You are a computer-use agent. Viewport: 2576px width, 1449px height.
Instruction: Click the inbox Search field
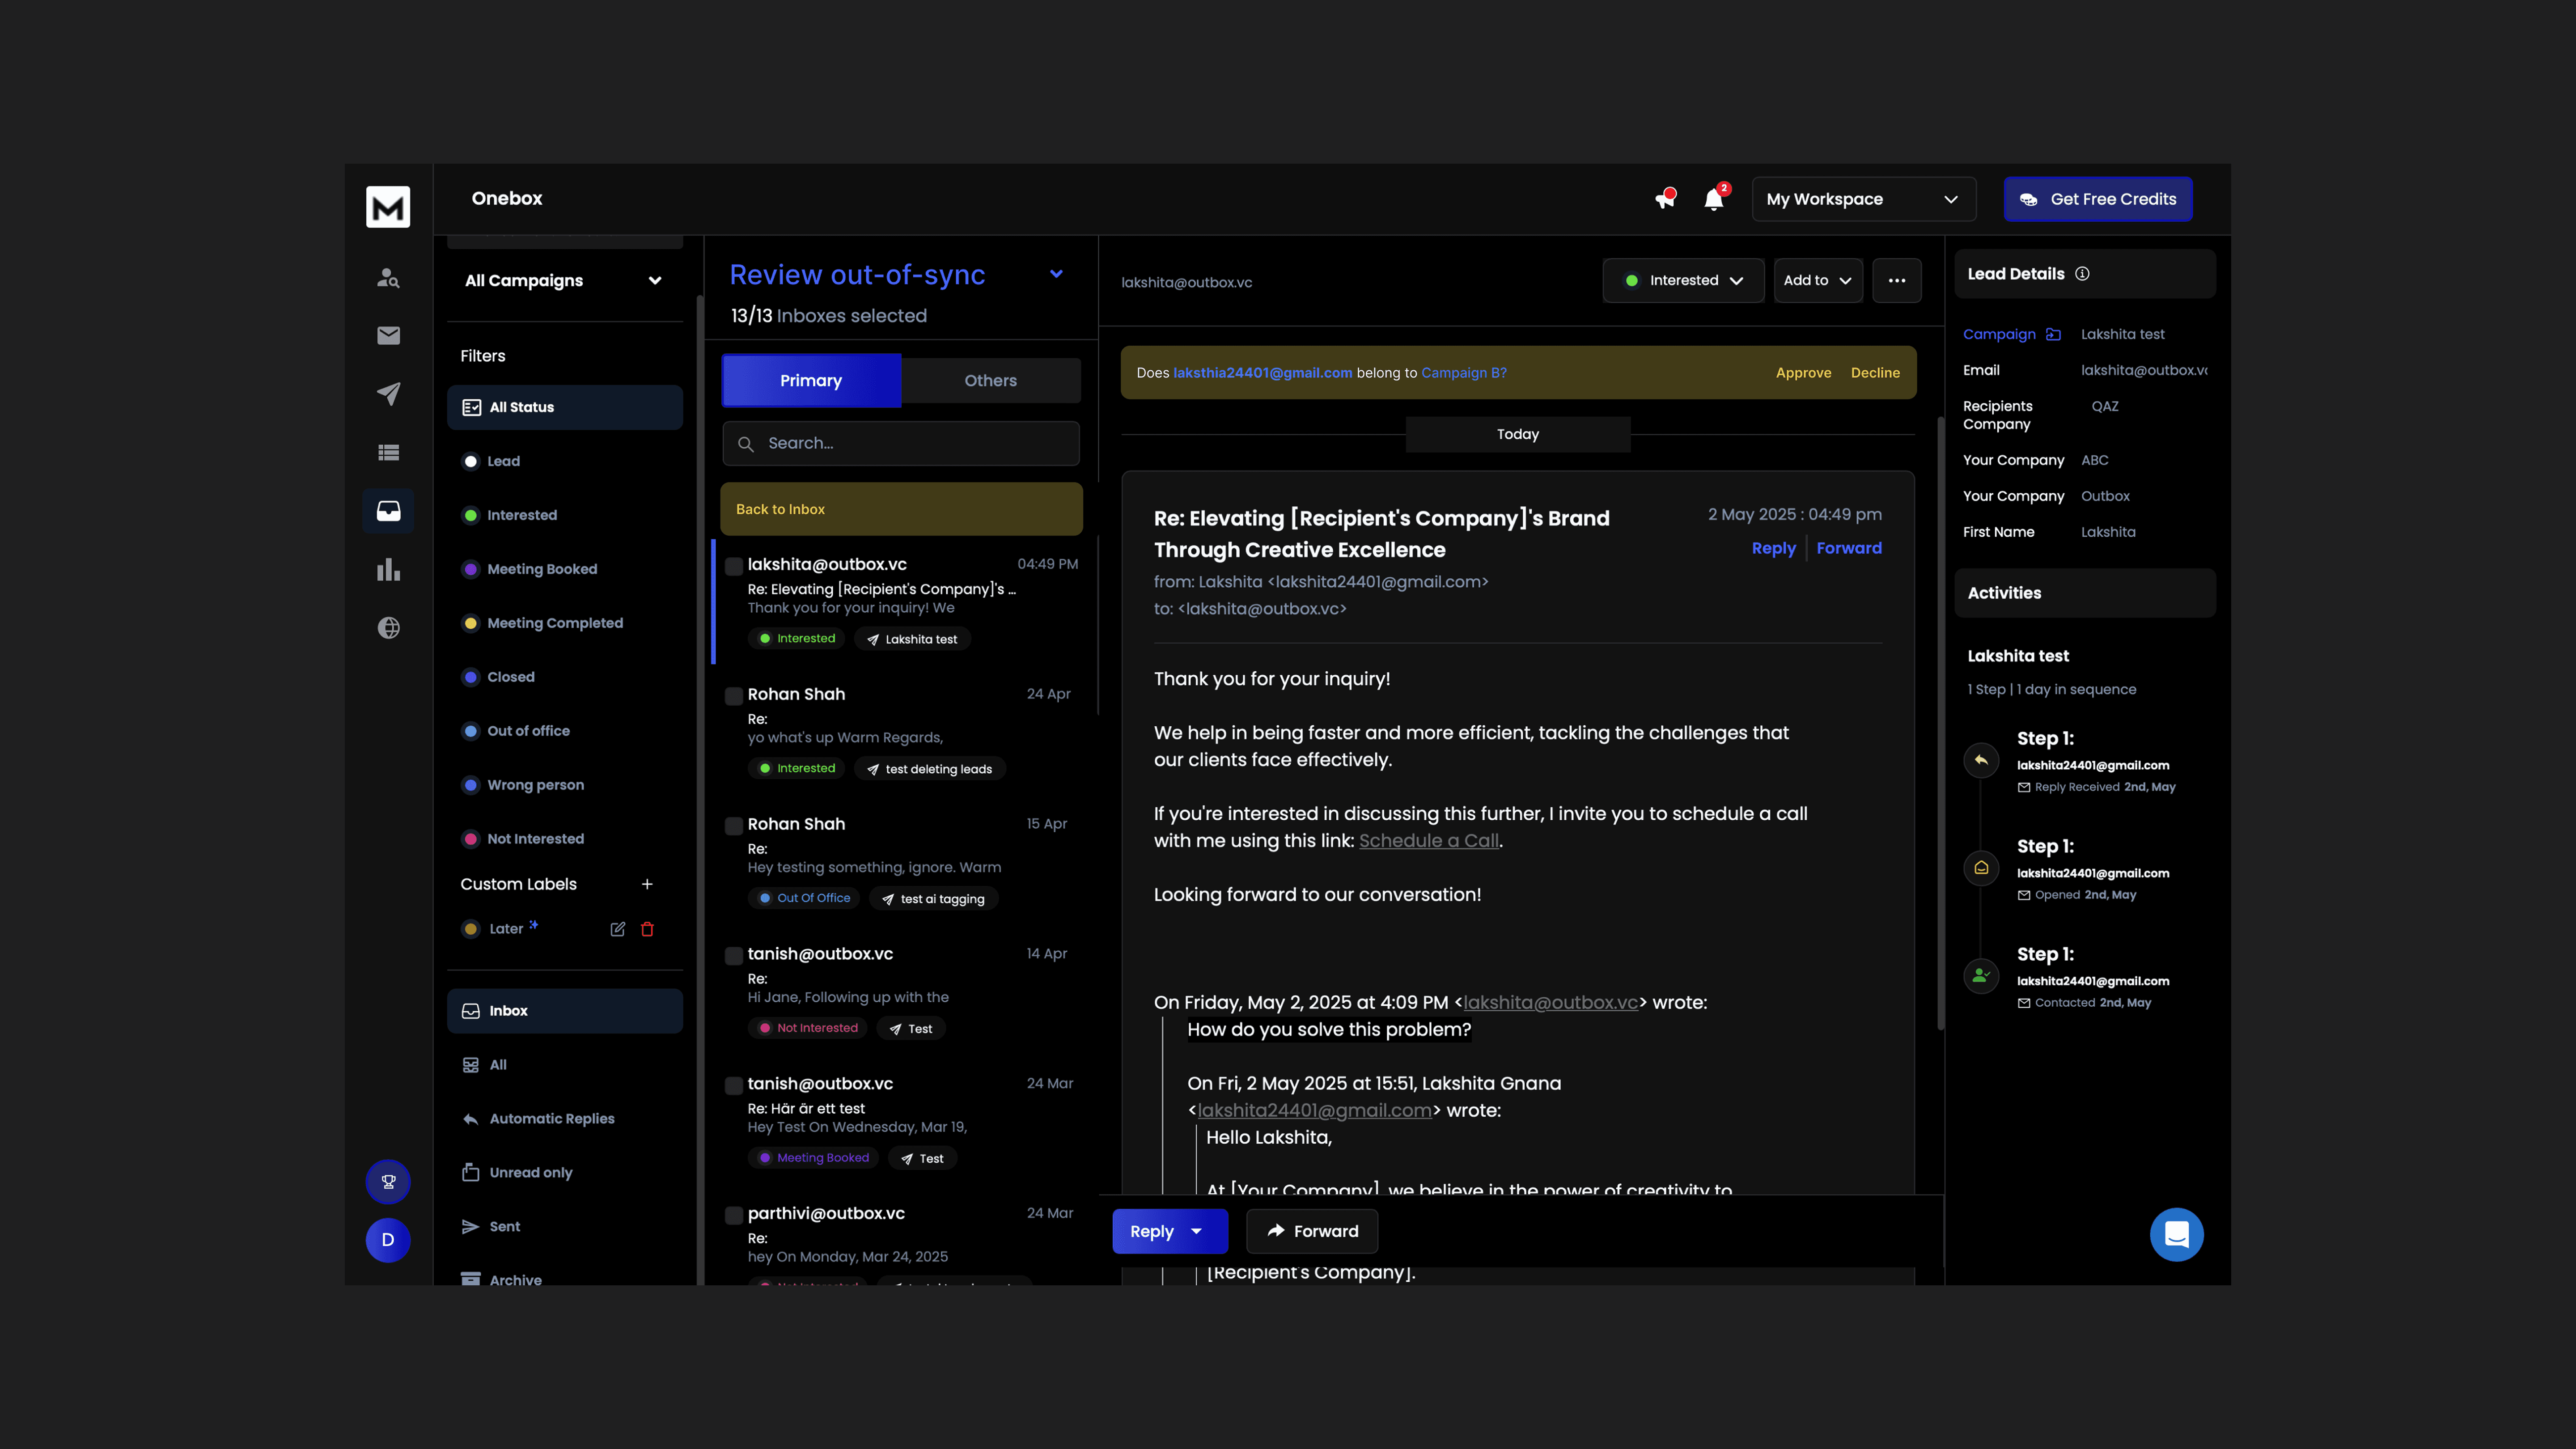pos(900,443)
